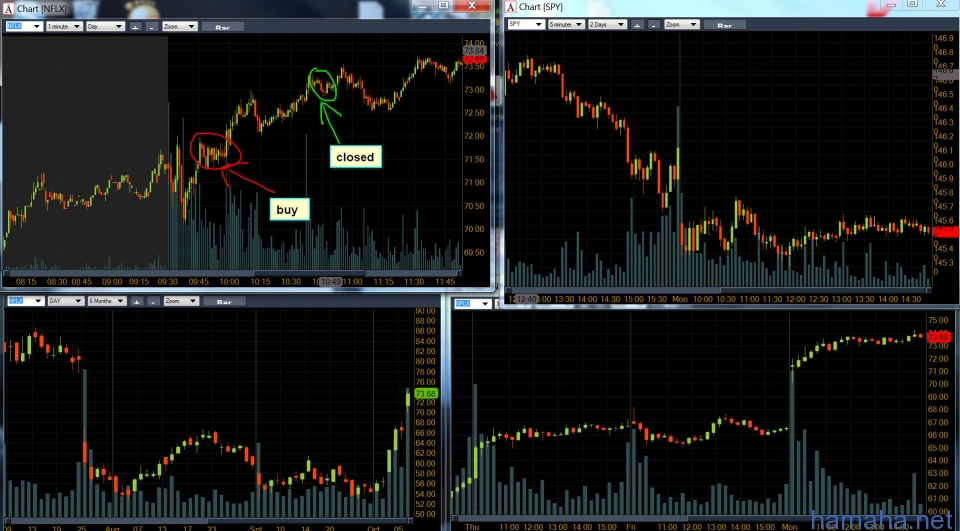
Task: Click the minus zoom-out button in SPY chart
Action: coord(654,24)
